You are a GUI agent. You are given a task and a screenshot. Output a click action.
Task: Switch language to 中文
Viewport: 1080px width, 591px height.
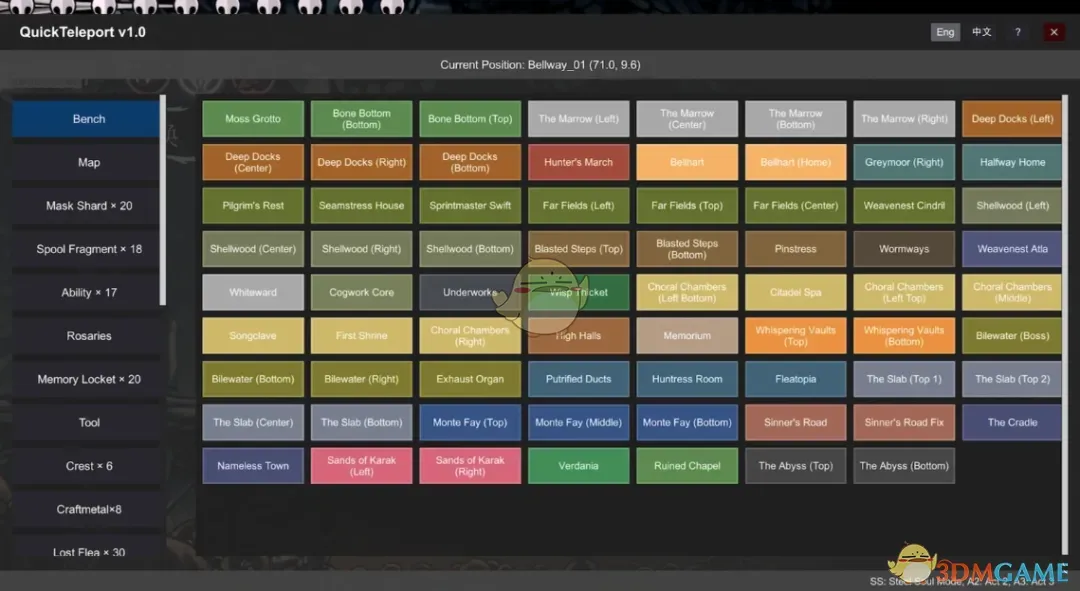(982, 32)
